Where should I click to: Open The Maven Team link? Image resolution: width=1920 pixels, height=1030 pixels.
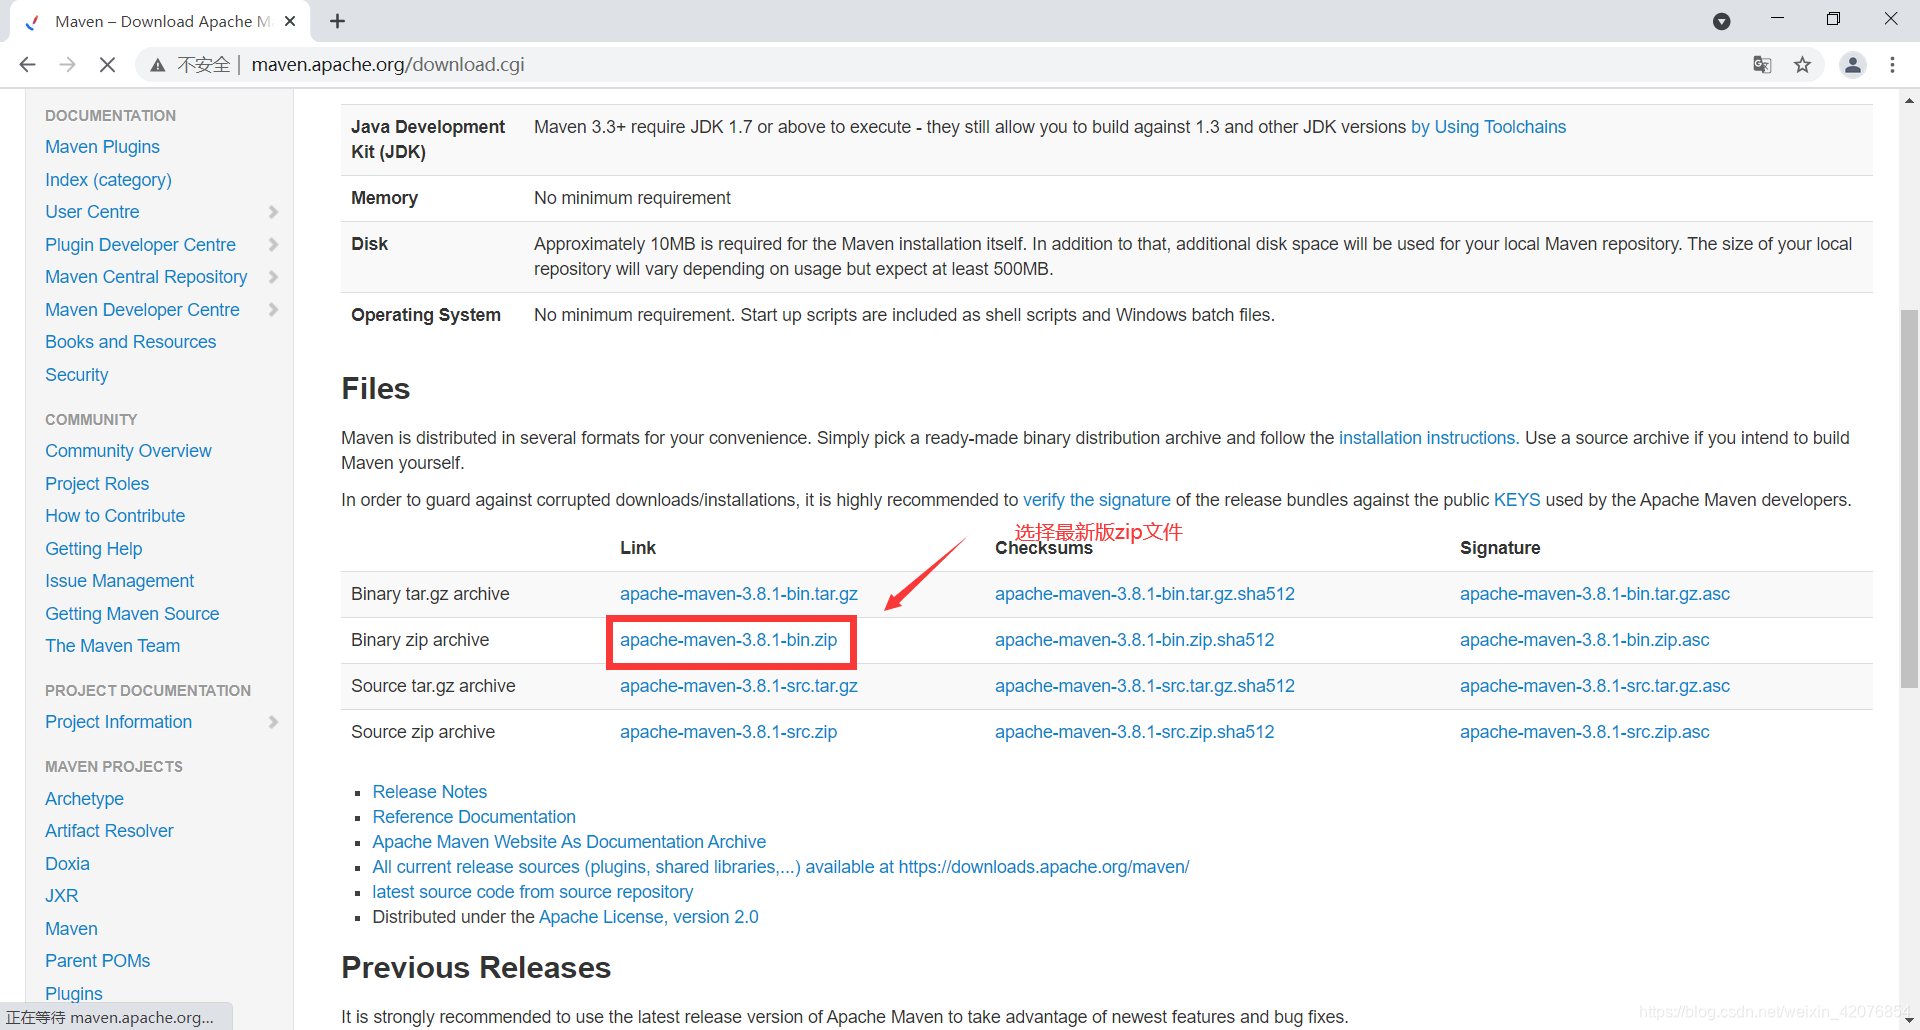(x=112, y=646)
